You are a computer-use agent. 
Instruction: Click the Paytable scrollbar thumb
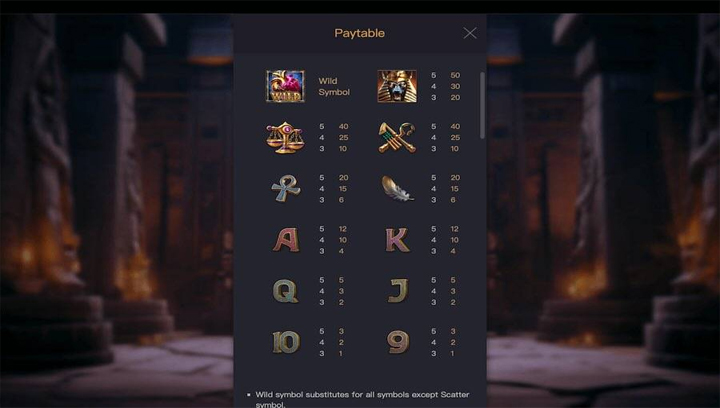coord(482,105)
